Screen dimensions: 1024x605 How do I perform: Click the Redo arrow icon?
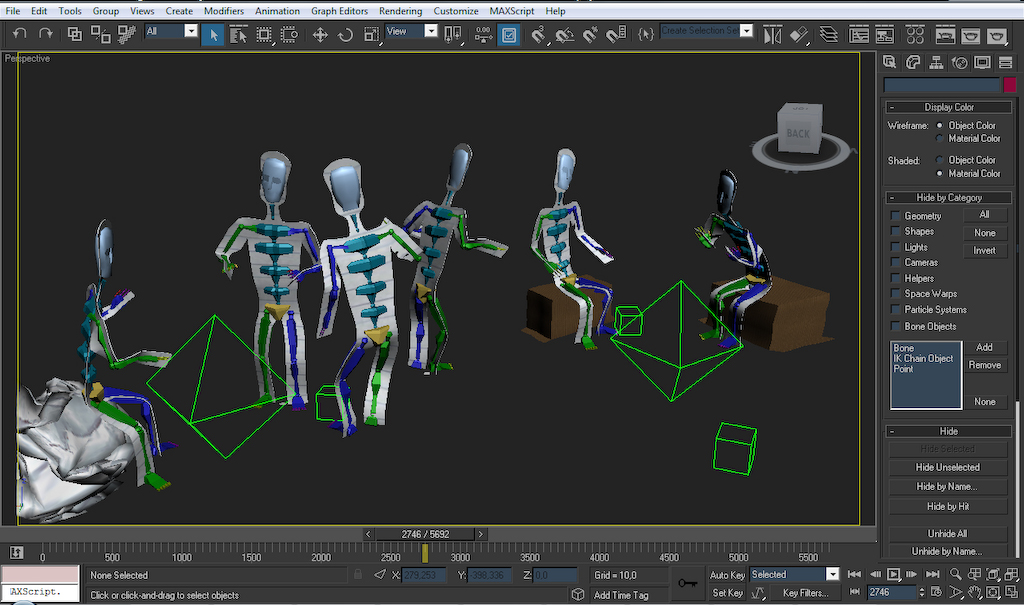[x=45, y=33]
